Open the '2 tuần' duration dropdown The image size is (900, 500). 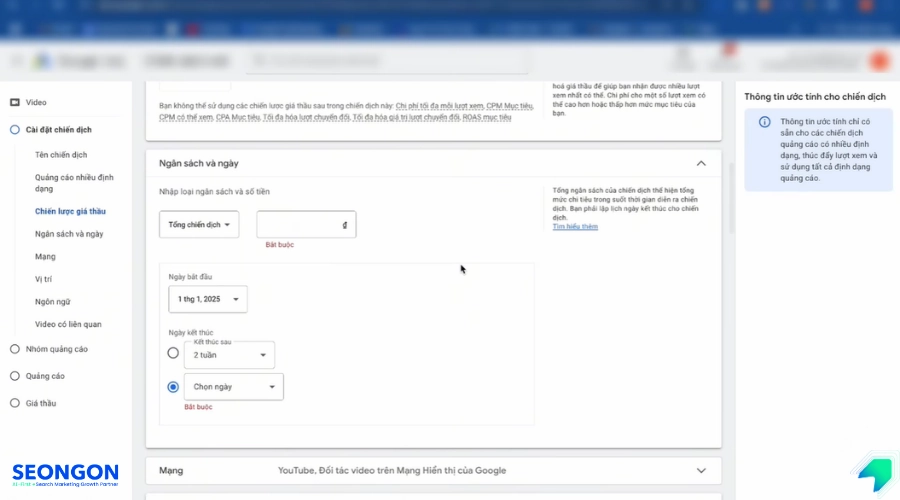coord(229,355)
